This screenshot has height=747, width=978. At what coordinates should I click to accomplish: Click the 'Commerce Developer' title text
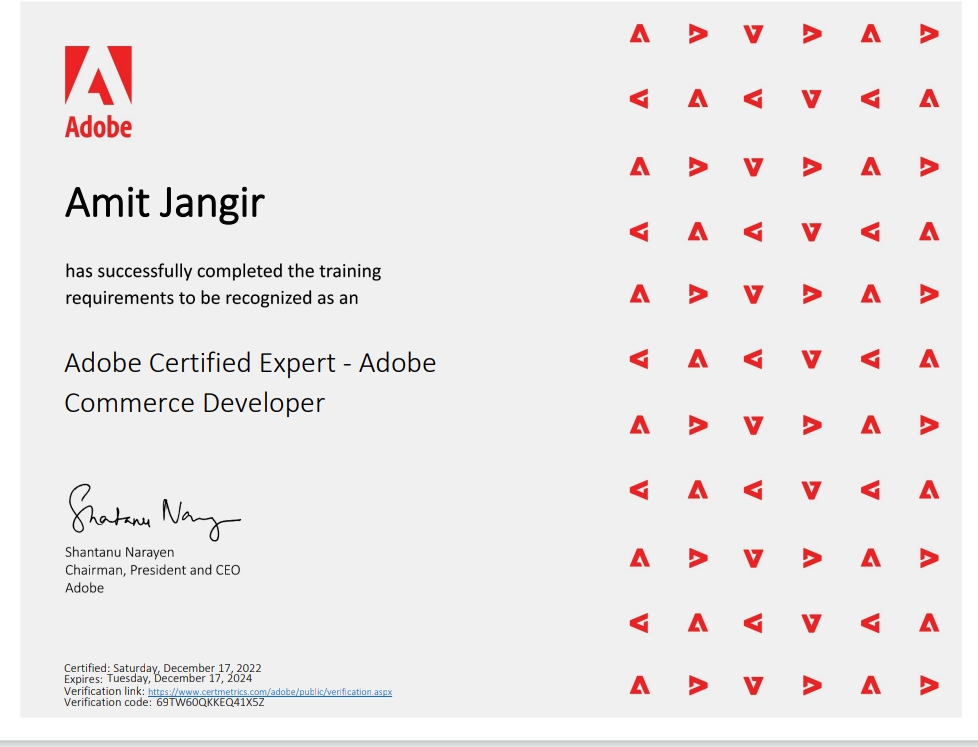(194, 403)
